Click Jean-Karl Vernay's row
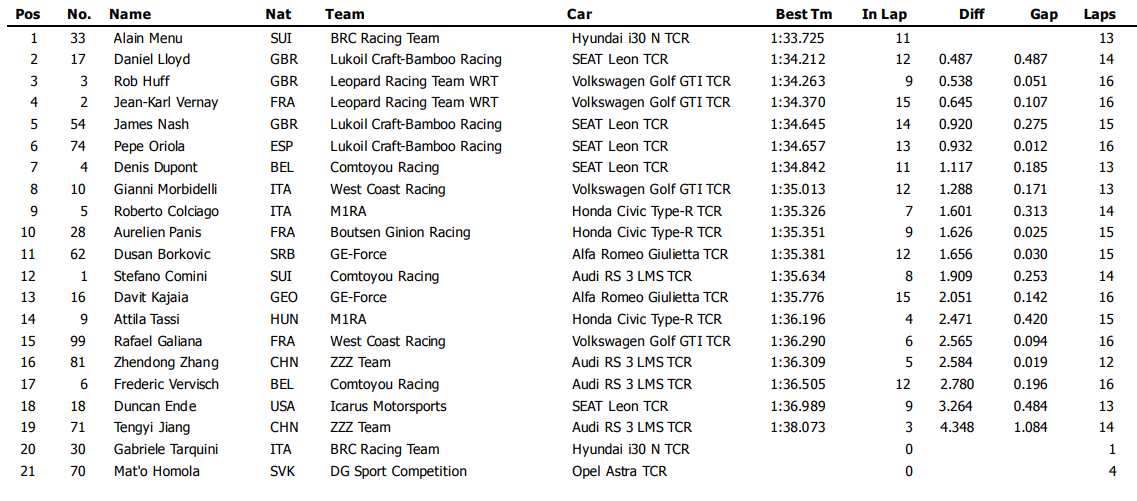Viewport: 1137px width, 501px height. pos(568,102)
